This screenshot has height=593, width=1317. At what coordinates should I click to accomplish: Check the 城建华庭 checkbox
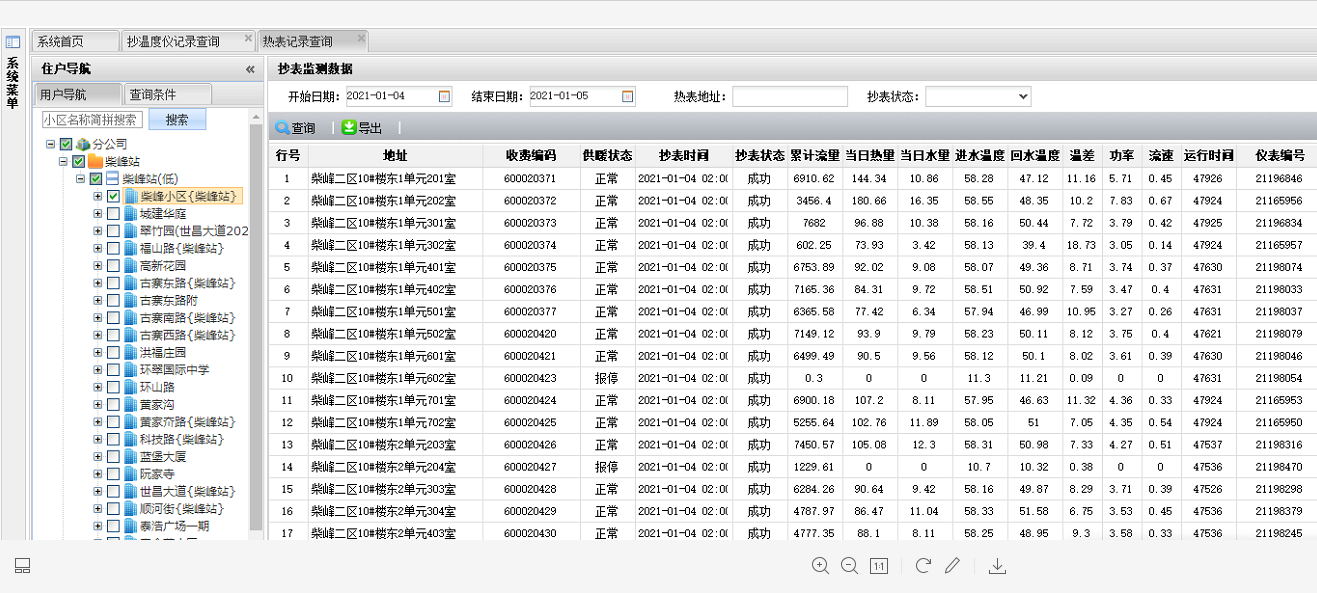tap(114, 213)
